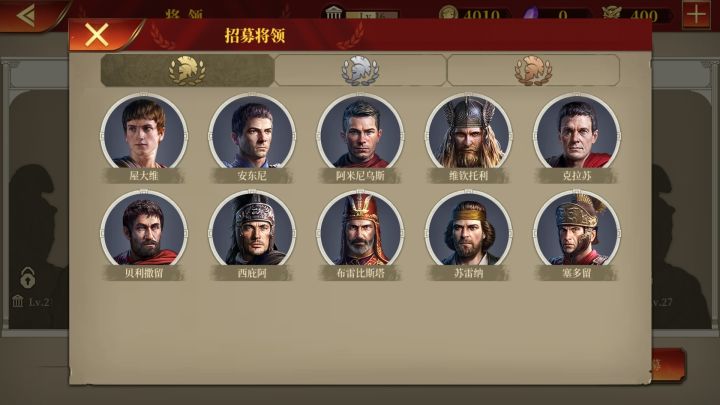The width and height of the screenshot is (720, 405).
Task: Select red-crowned general 布雷比斯塔
Action: [360, 230]
